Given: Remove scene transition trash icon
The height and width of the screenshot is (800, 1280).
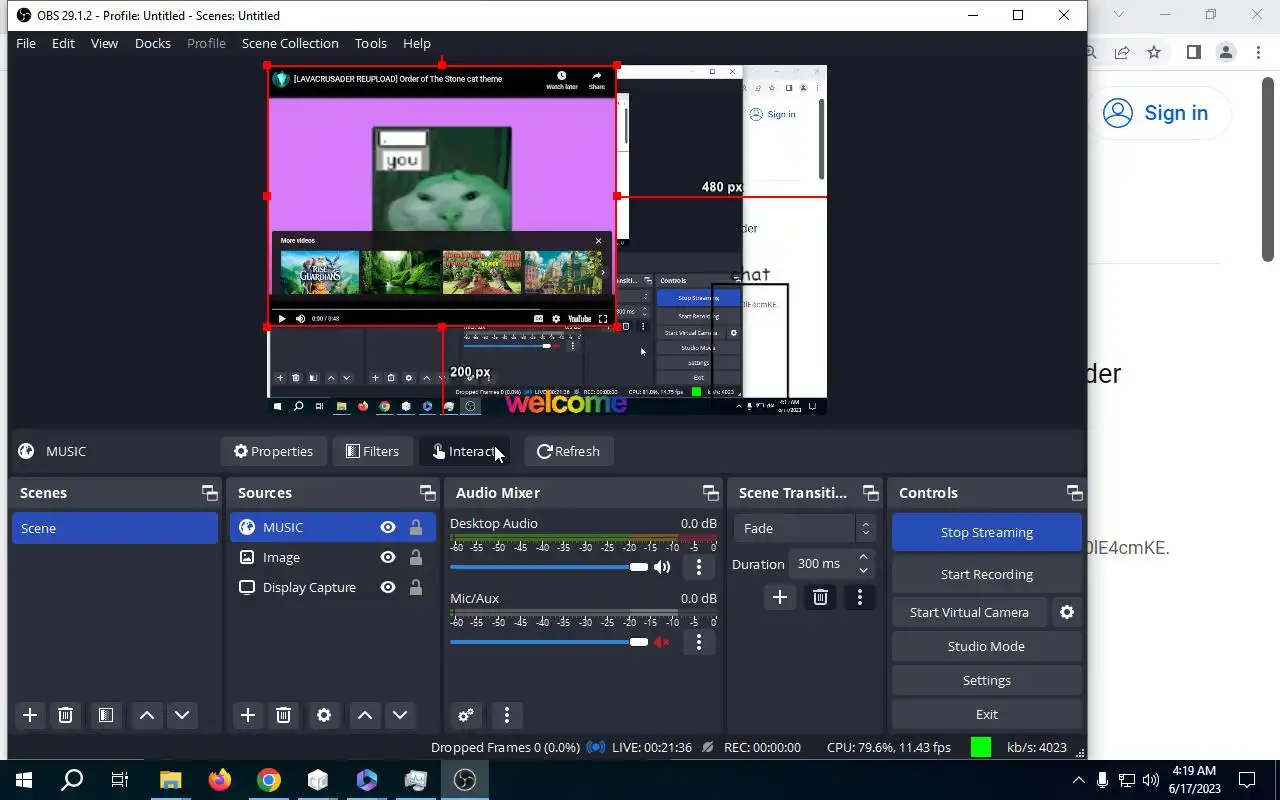Looking at the screenshot, I should click(820, 597).
